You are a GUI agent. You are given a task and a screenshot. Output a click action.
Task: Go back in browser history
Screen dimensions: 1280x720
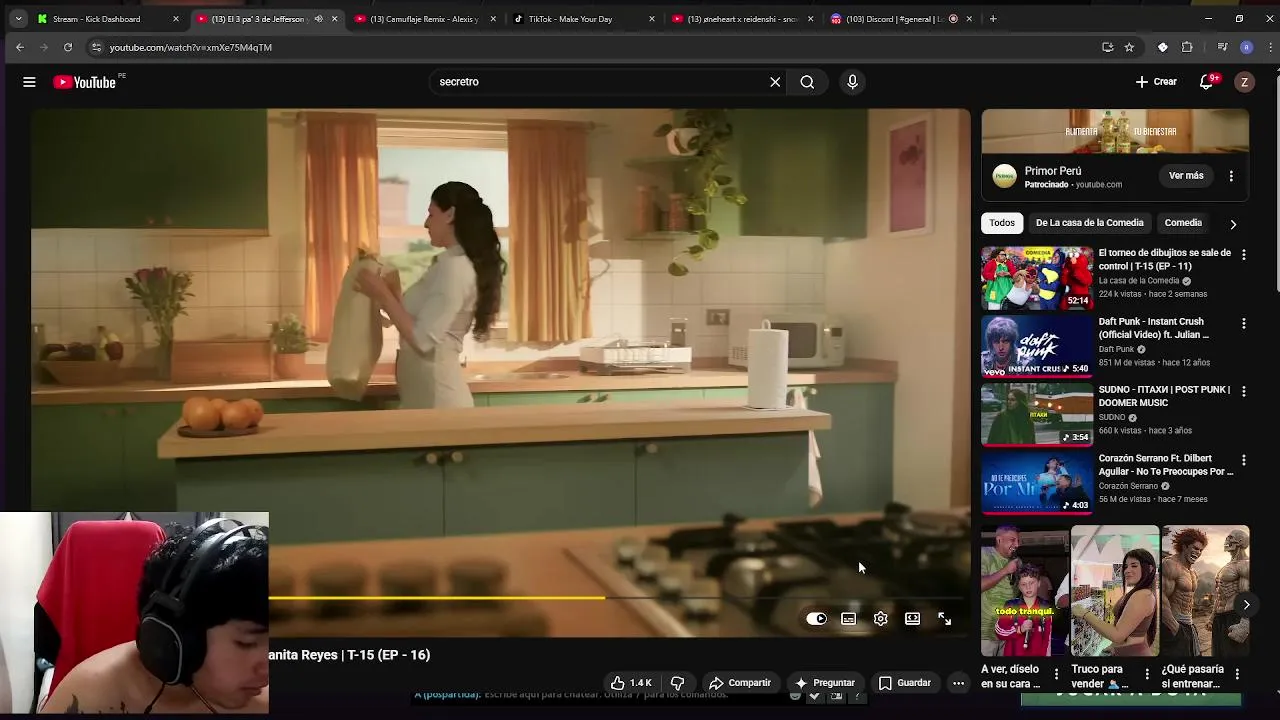tap(19, 47)
